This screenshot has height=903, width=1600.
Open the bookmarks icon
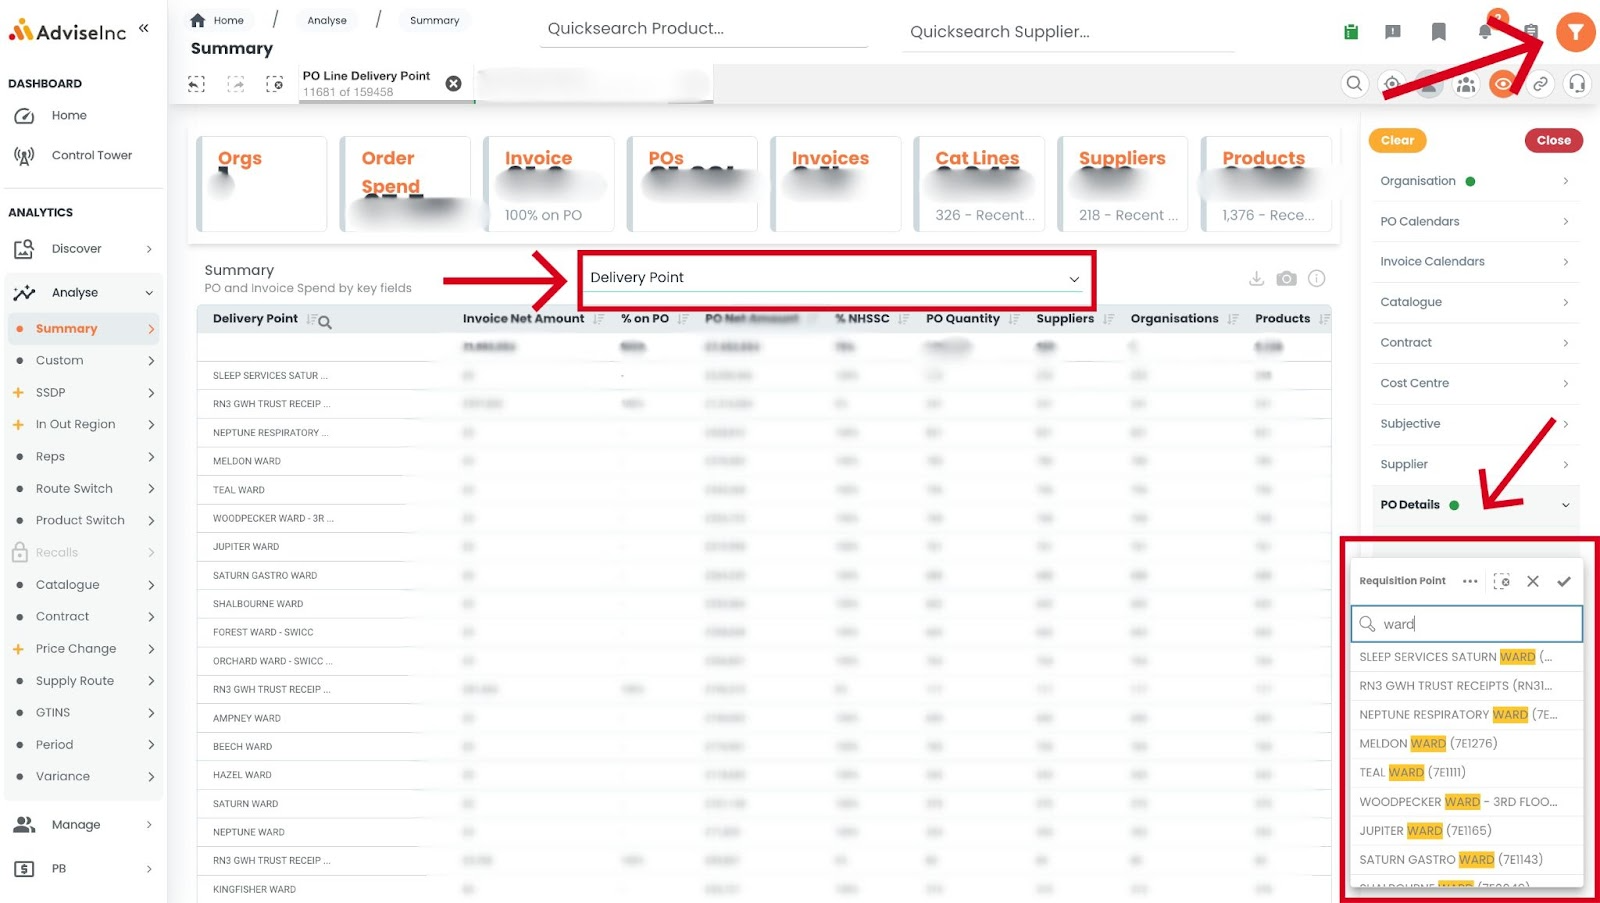[1439, 32]
